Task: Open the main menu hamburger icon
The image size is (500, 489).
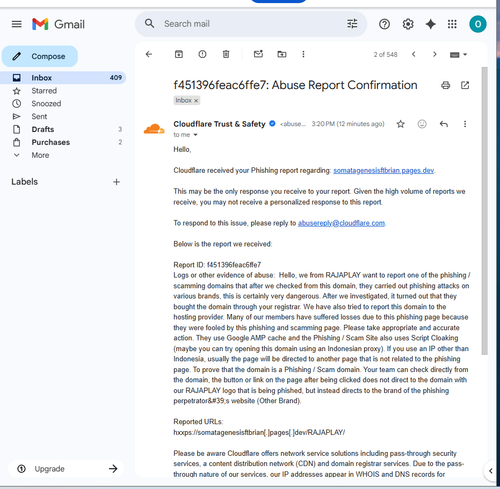Action: [x=17, y=24]
